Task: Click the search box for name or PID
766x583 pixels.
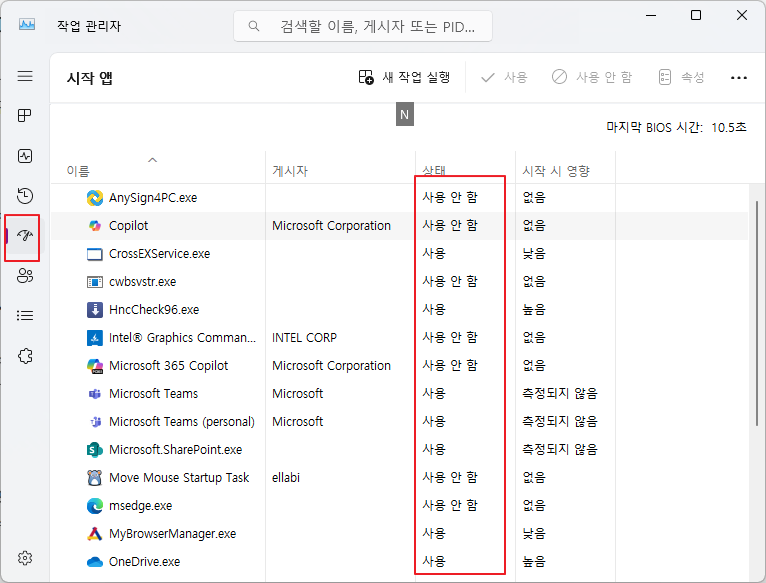Action: click(x=363, y=26)
